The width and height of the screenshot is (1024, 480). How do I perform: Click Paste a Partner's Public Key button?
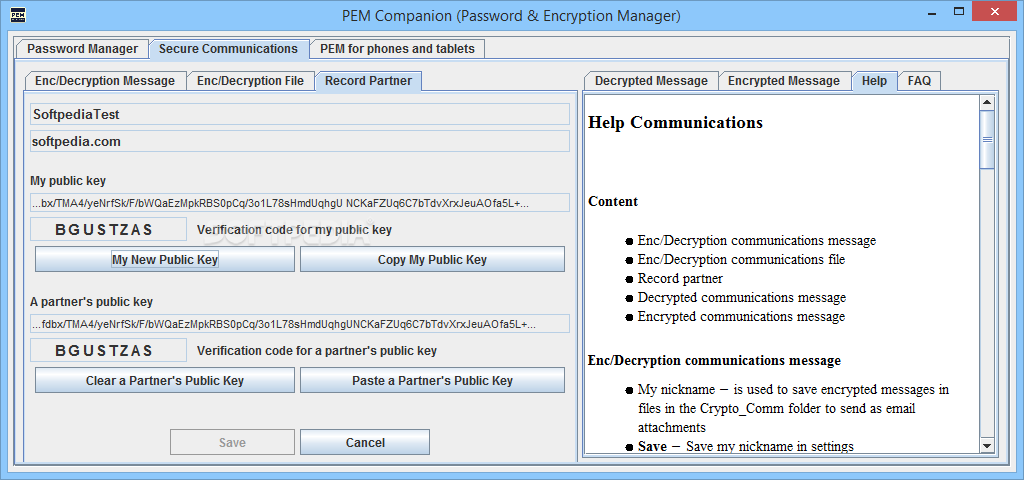click(x=432, y=381)
